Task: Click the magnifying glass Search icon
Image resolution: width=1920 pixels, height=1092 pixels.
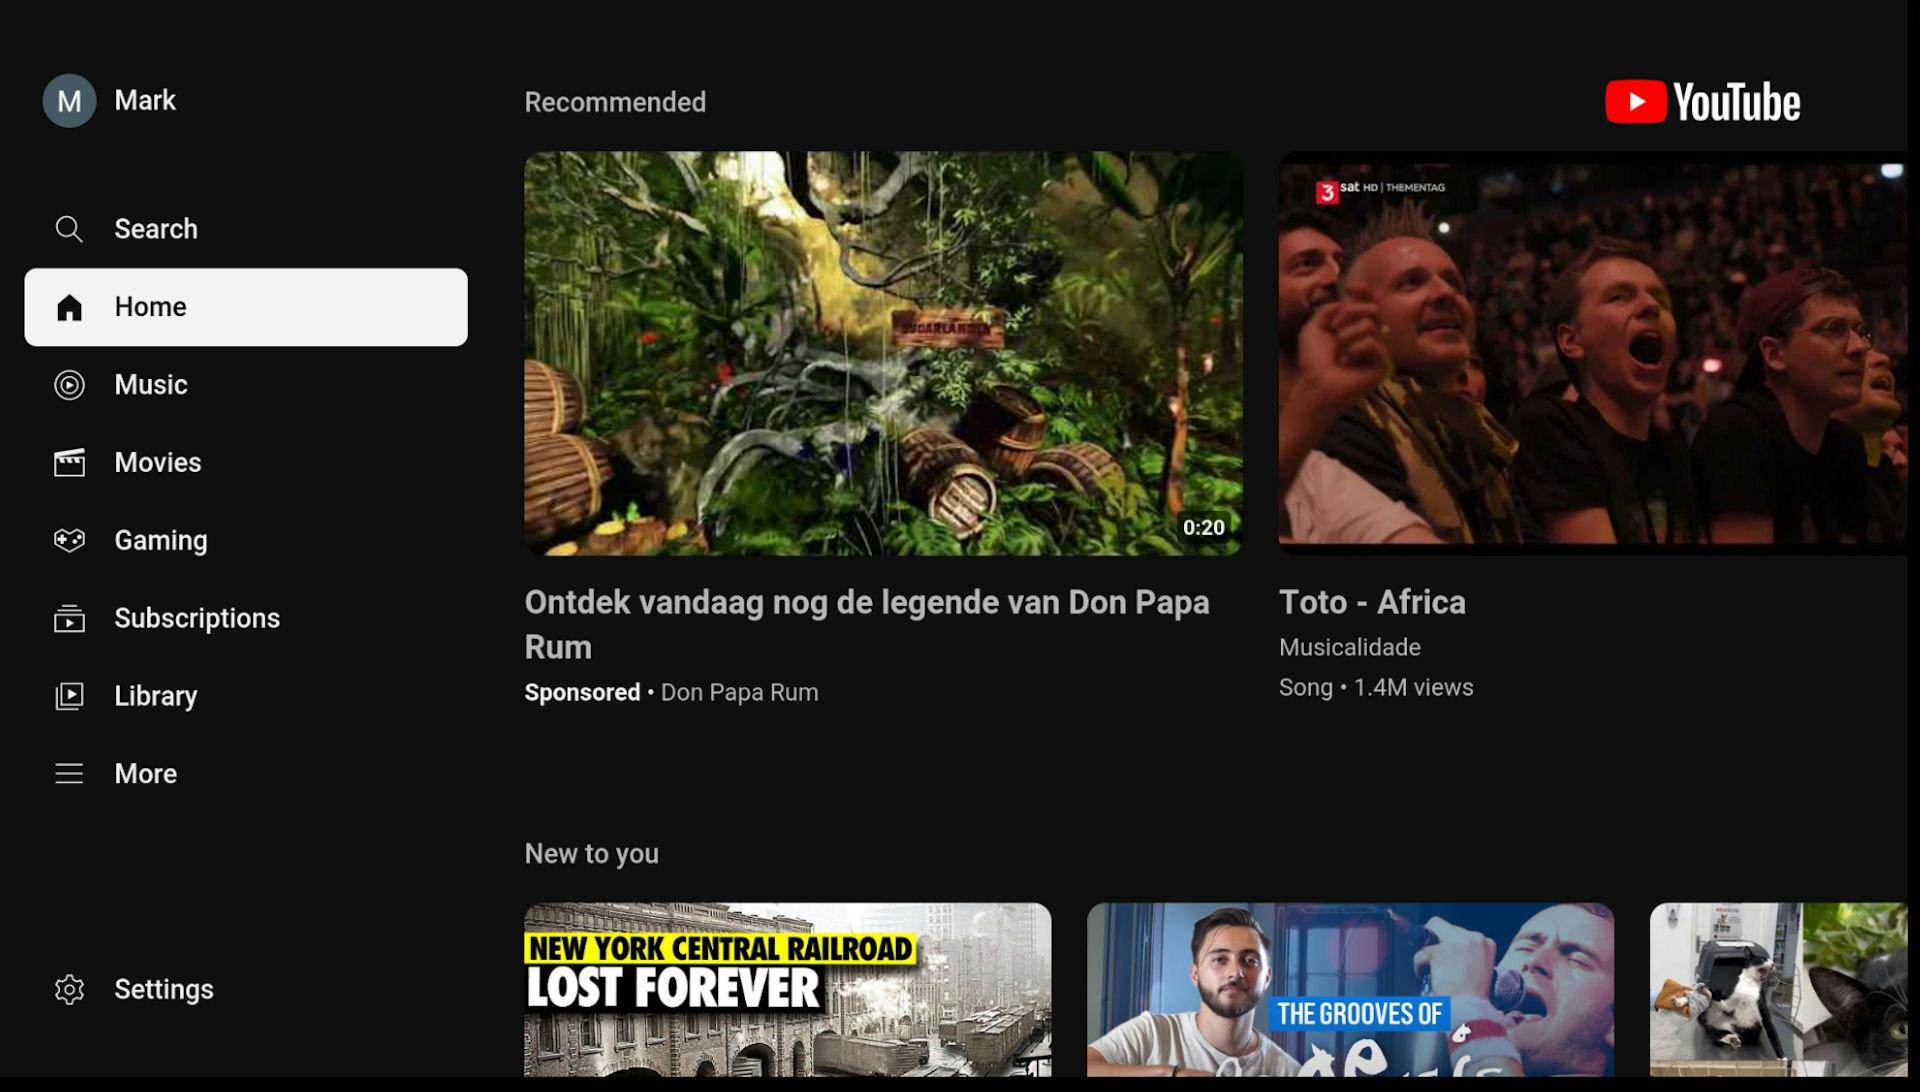Action: click(69, 229)
